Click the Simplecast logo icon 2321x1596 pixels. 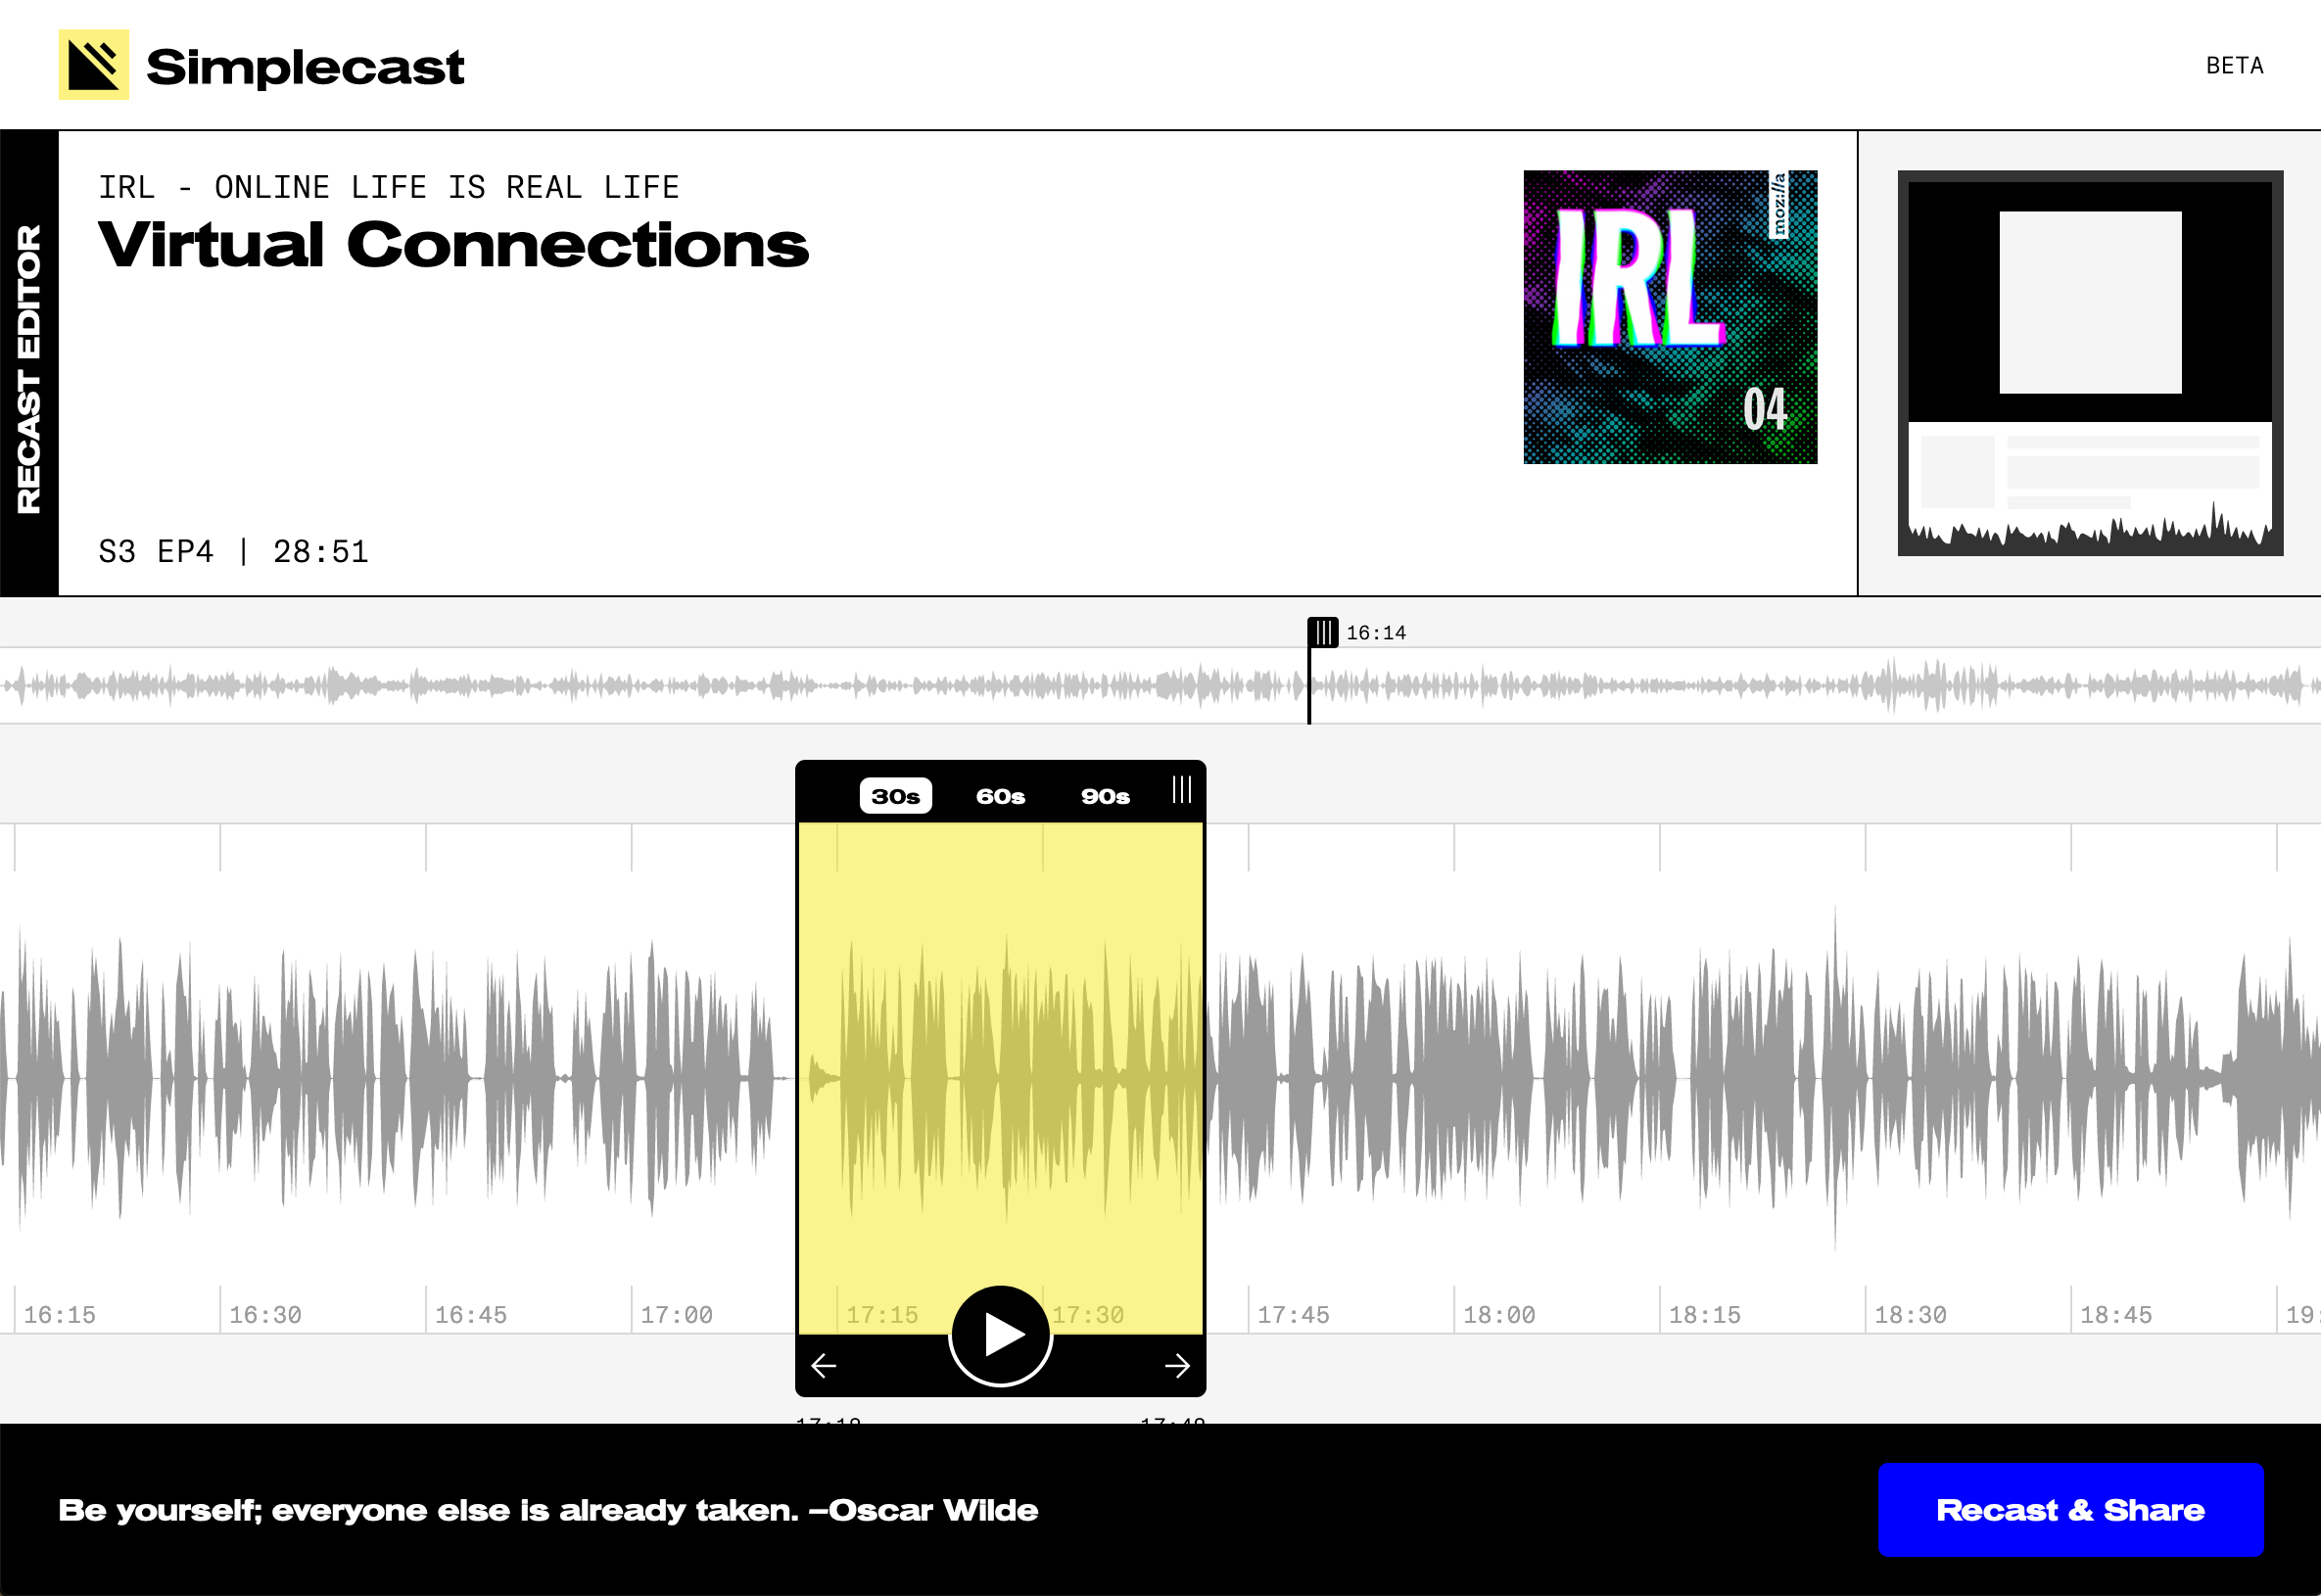coord(93,66)
